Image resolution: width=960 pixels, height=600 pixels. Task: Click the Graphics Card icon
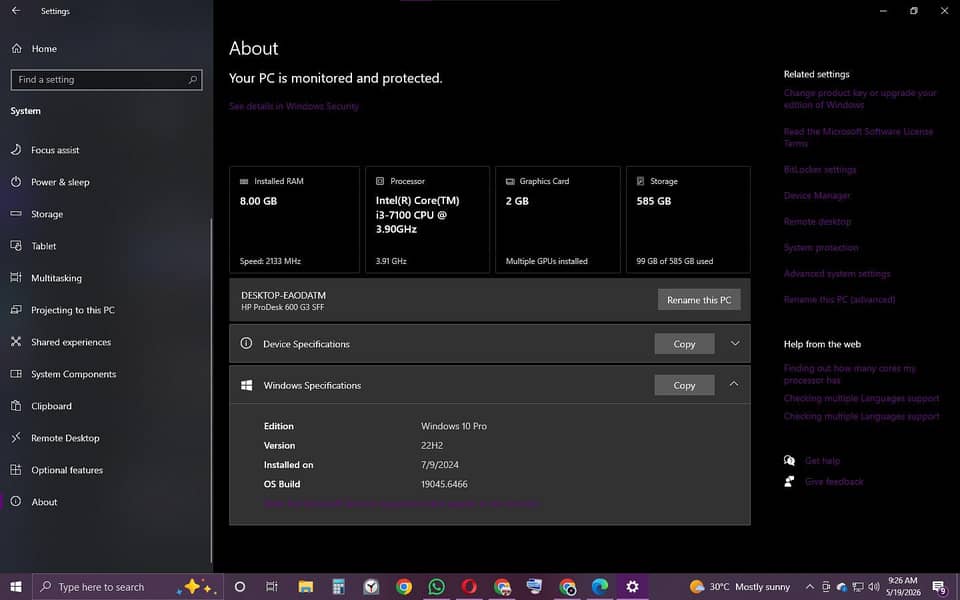pyautogui.click(x=509, y=181)
